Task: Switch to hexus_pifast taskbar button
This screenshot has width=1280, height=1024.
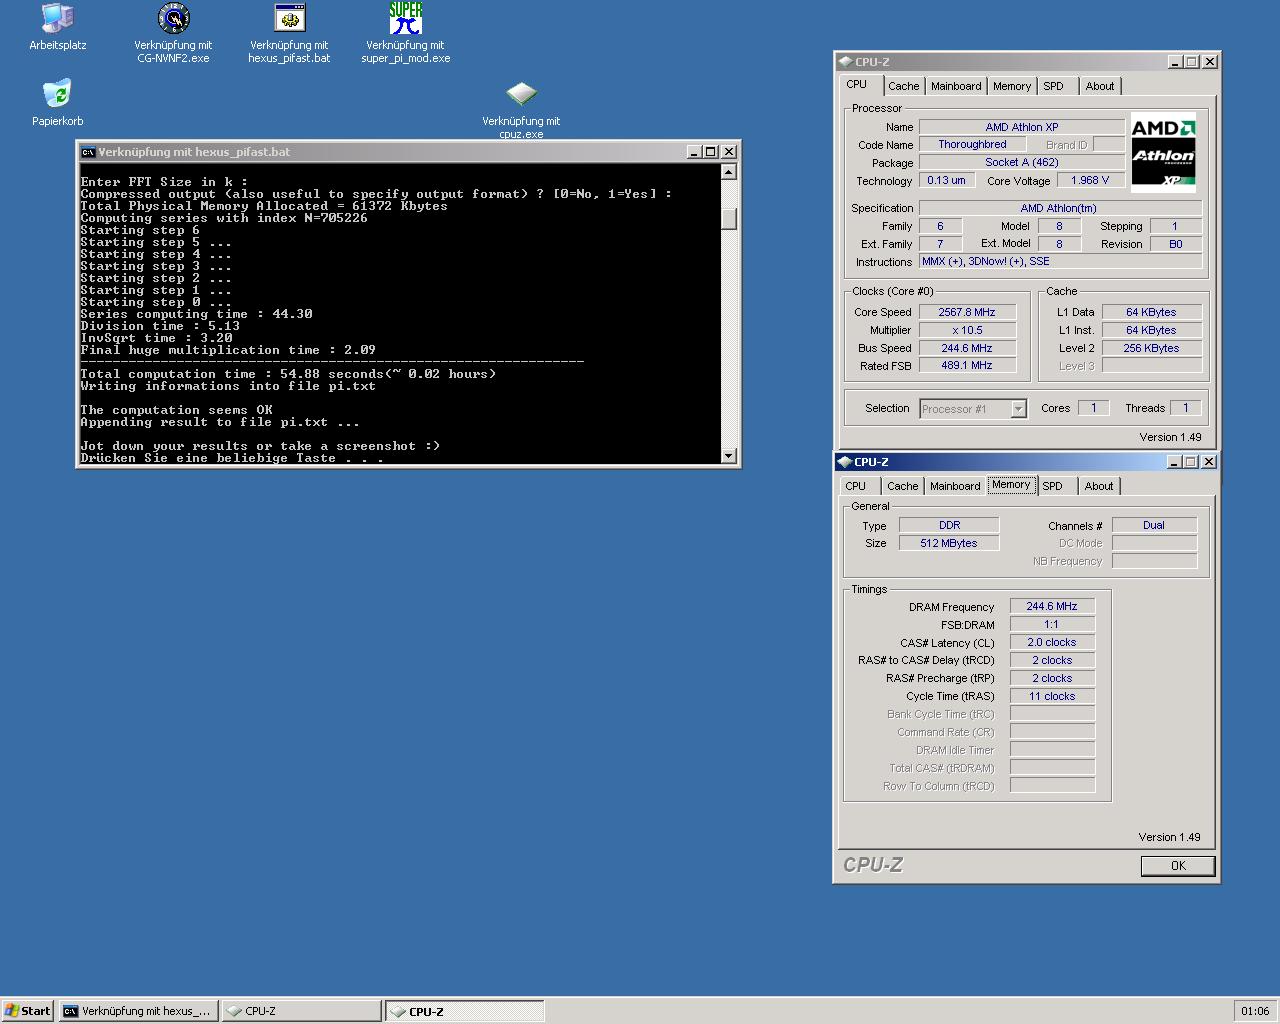Action: [x=138, y=1011]
